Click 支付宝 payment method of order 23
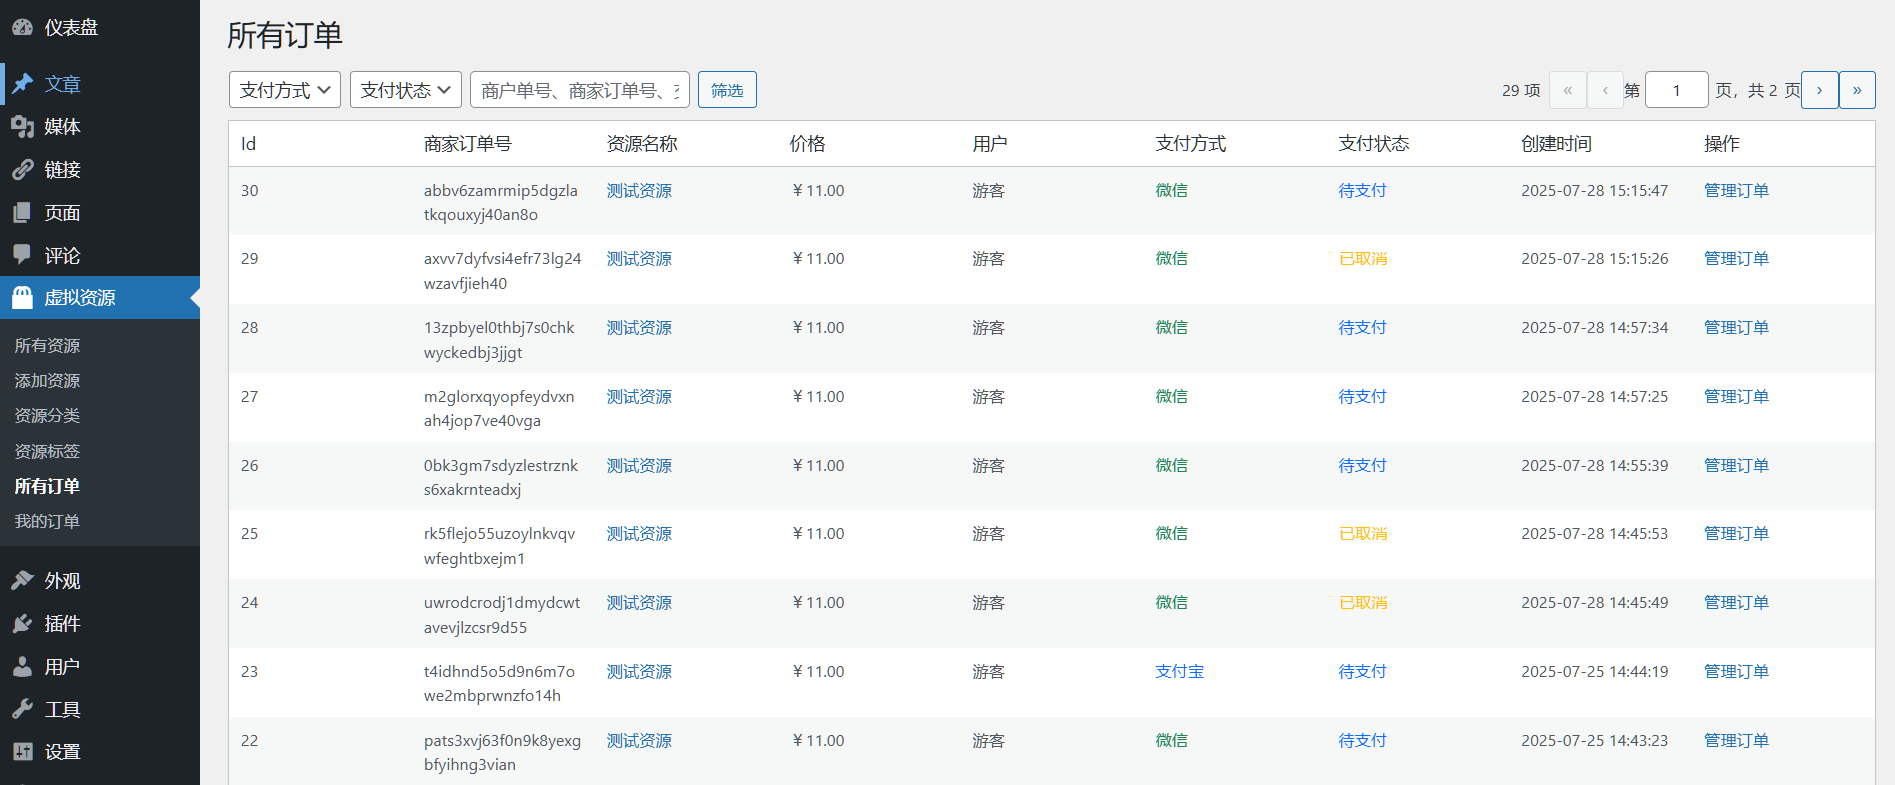 tap(1179, 671)
